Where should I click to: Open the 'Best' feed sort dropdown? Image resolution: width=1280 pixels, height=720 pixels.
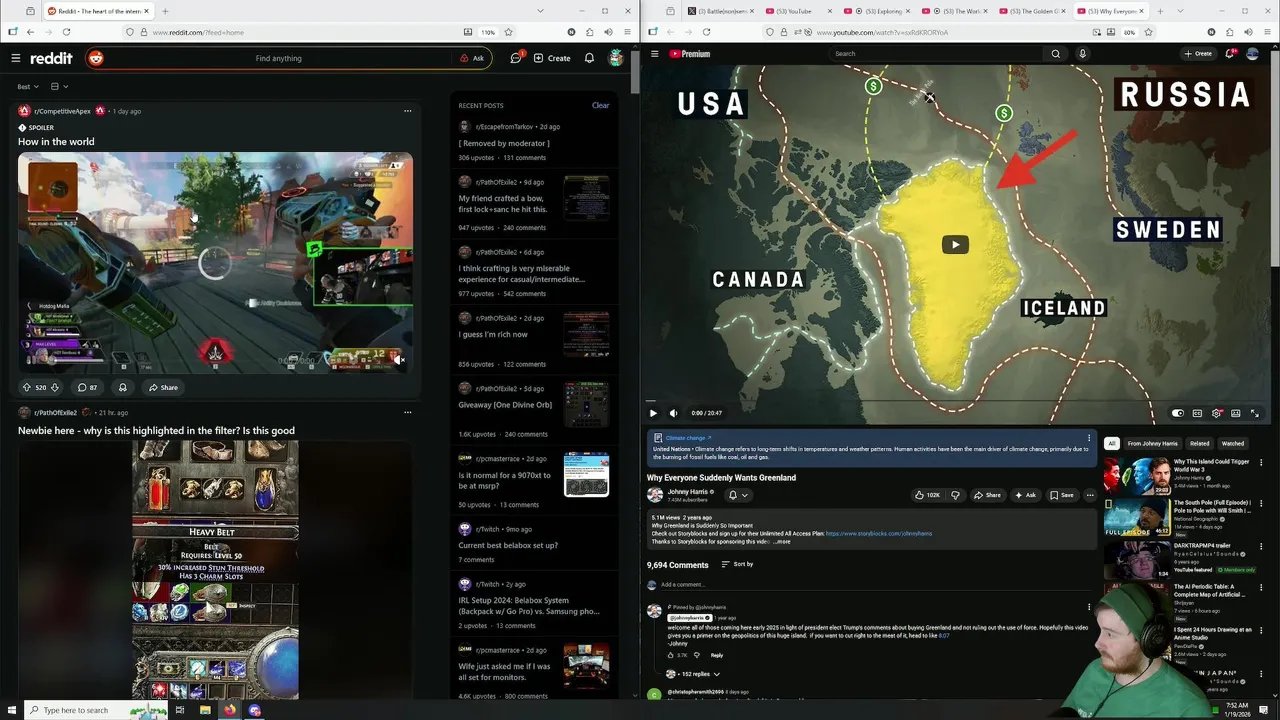click(x=29, y=87)
